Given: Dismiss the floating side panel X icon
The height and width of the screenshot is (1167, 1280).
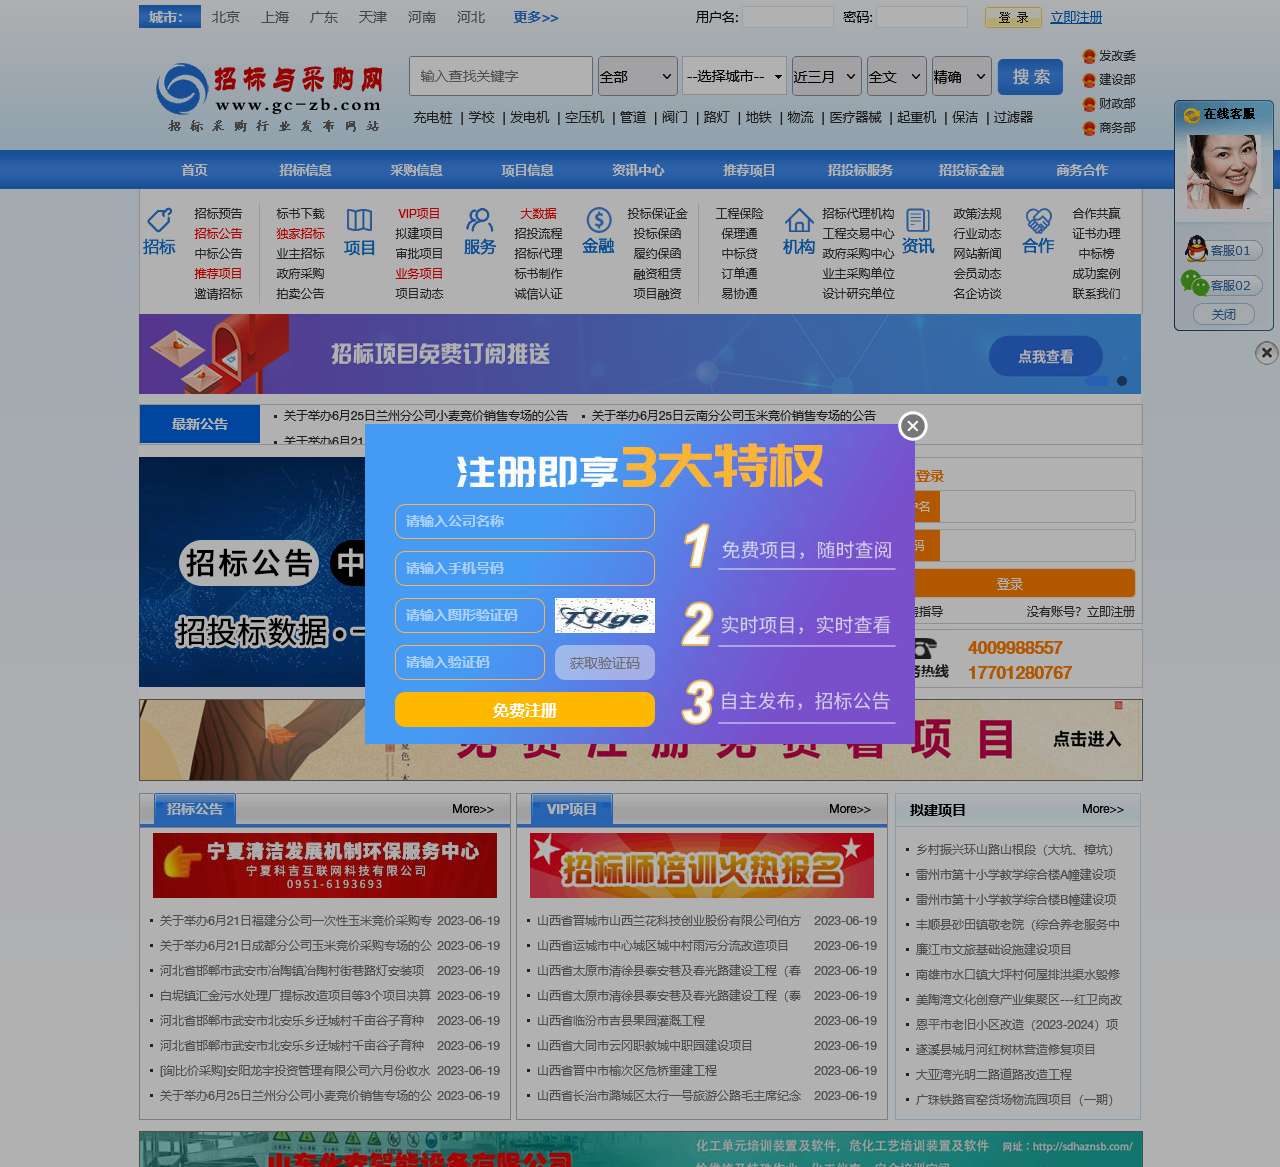Looking at the screenshot, I should point(1266,352).
